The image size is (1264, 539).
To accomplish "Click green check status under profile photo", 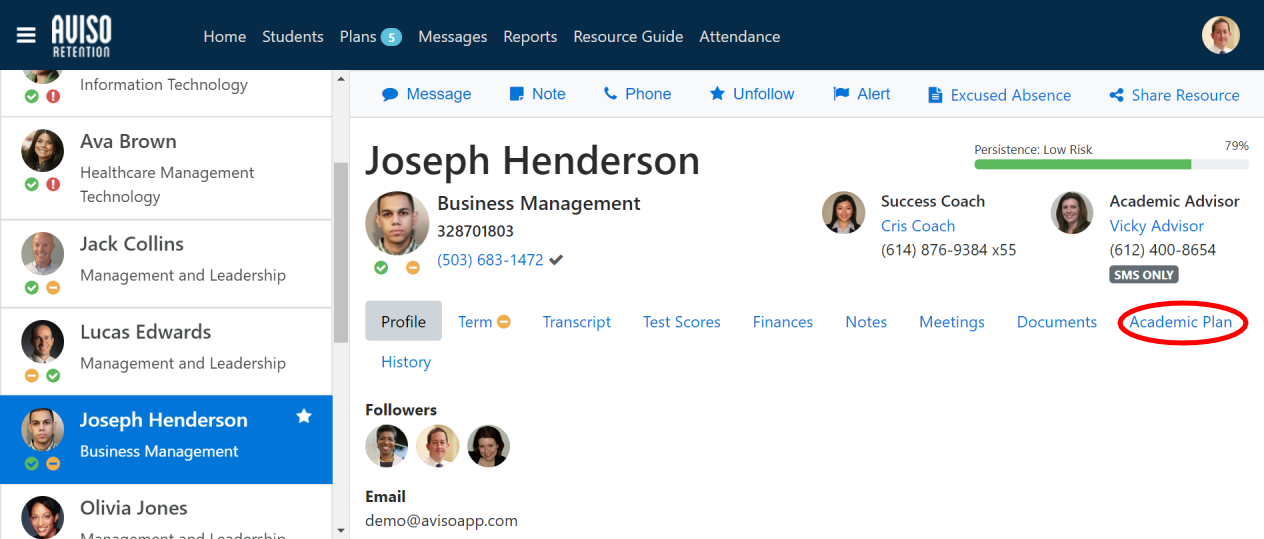I will tap(381, 267).
